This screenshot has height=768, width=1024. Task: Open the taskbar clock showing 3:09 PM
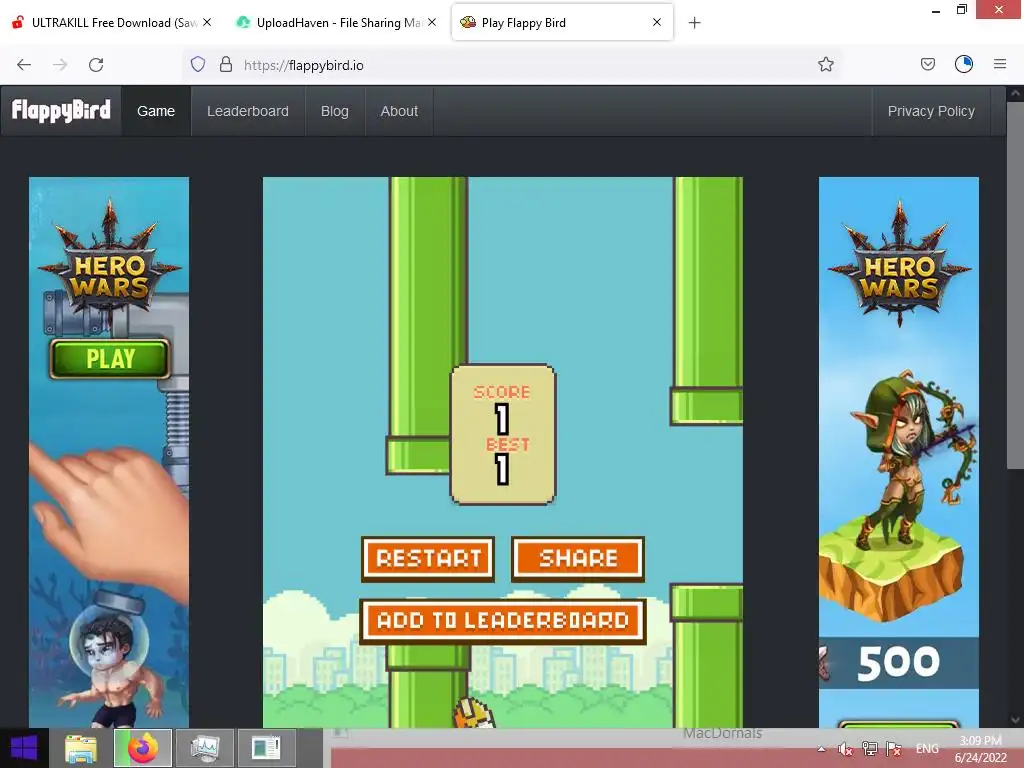tap(981, 749)
